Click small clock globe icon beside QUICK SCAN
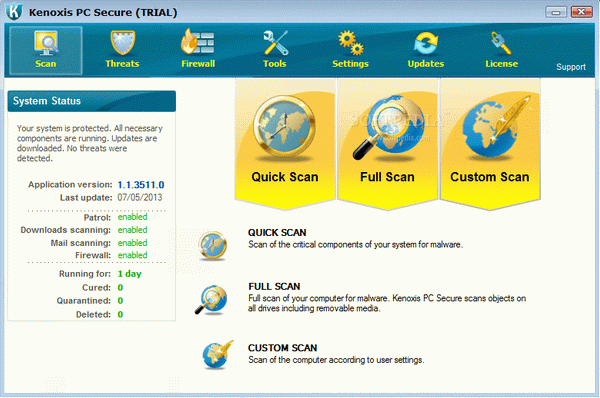This screenshot has height=398, width=600. point(213,245)
